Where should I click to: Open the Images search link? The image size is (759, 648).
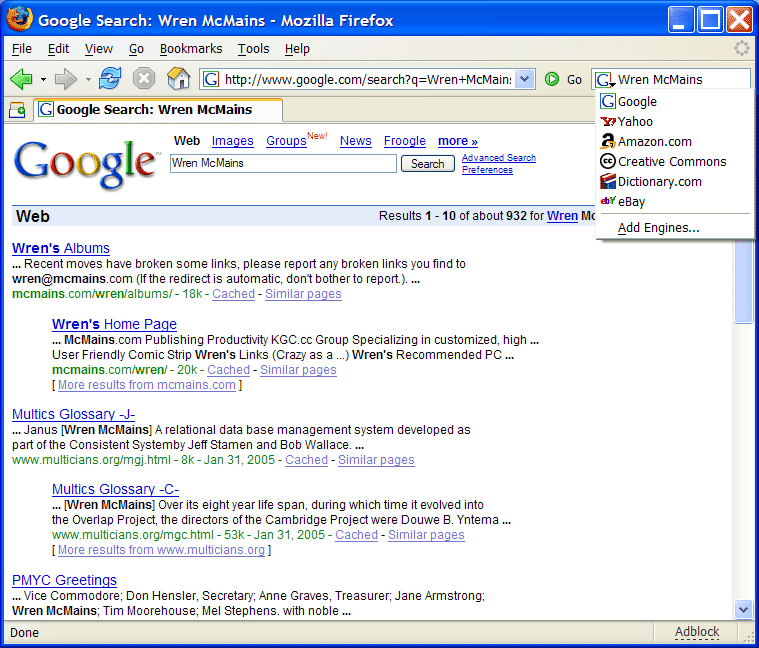click(x=232, y=141)
